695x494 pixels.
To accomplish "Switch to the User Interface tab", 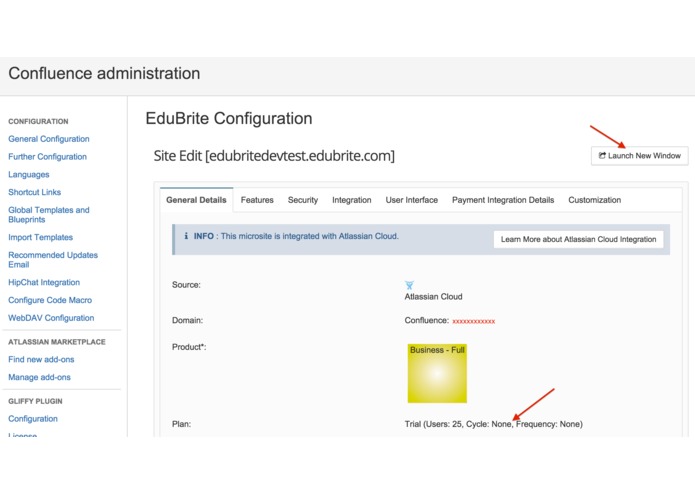I will click(x=412, y=200).
